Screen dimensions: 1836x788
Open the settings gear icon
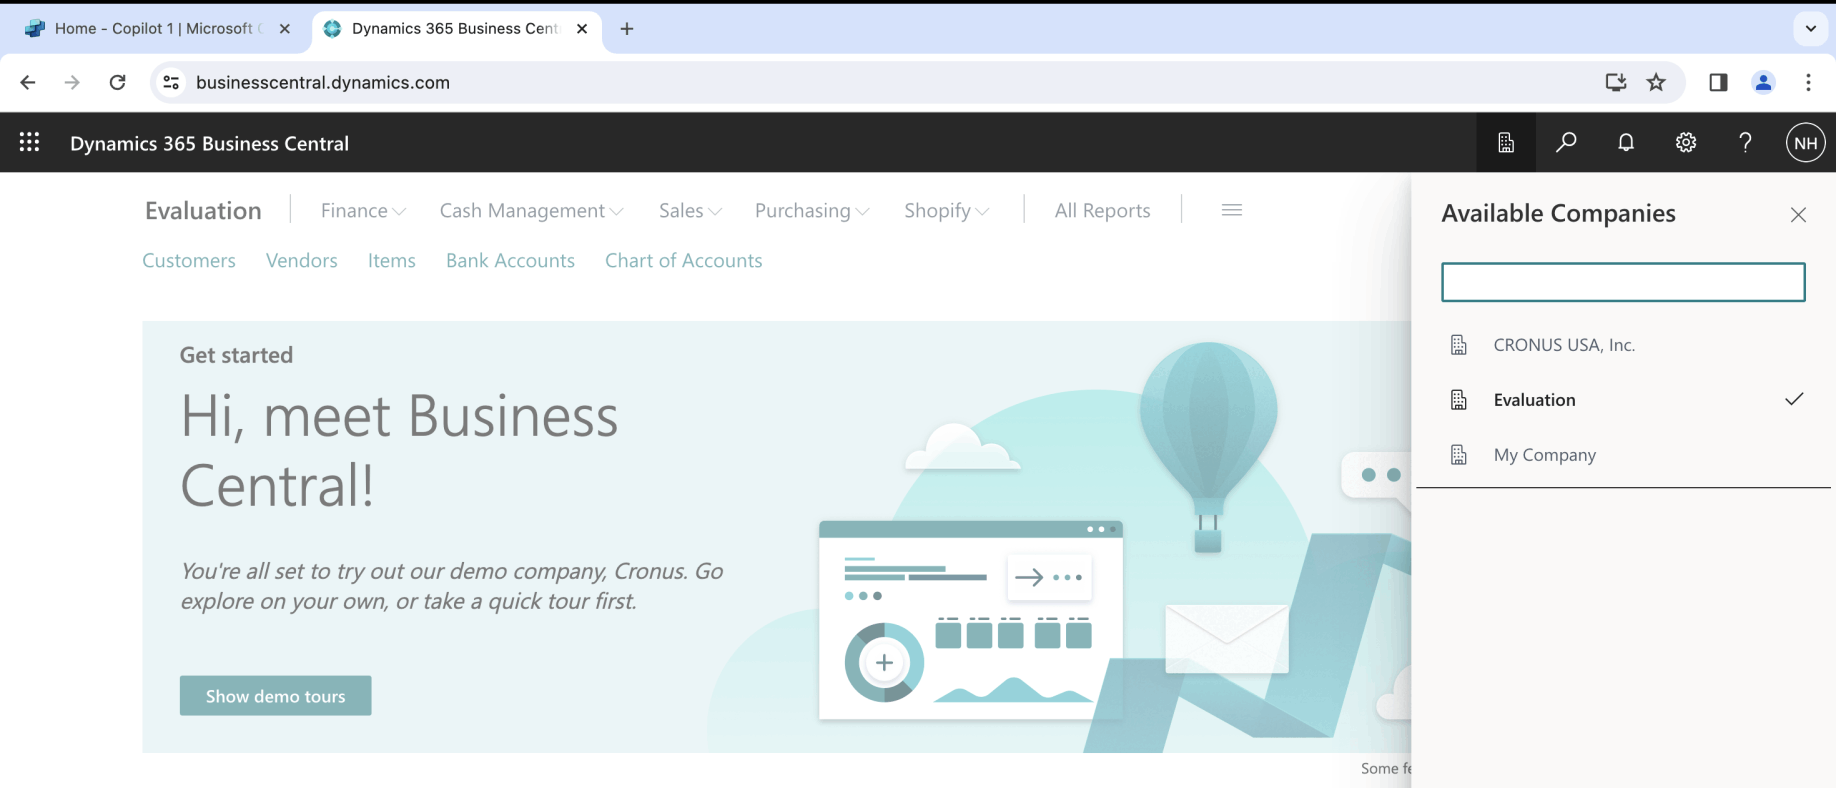pos(1686,143)
